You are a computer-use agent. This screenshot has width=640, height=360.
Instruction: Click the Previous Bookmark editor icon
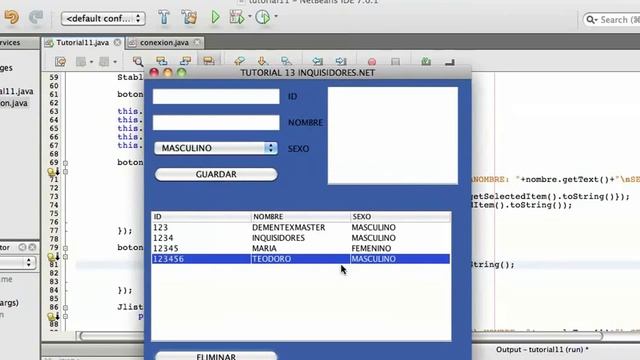click(x=239, y=62)
